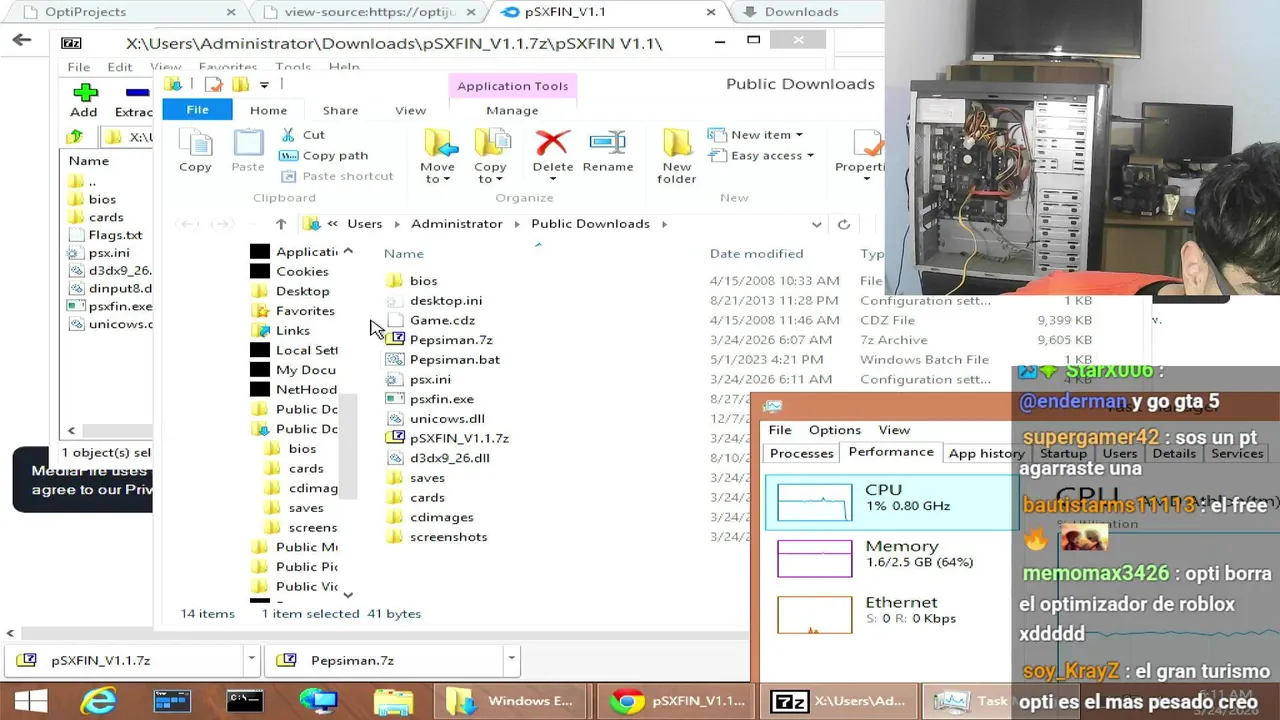Open Pepsiman.7z download options arrow
The width and height of the screenshot is (1280, 720).
511,659
